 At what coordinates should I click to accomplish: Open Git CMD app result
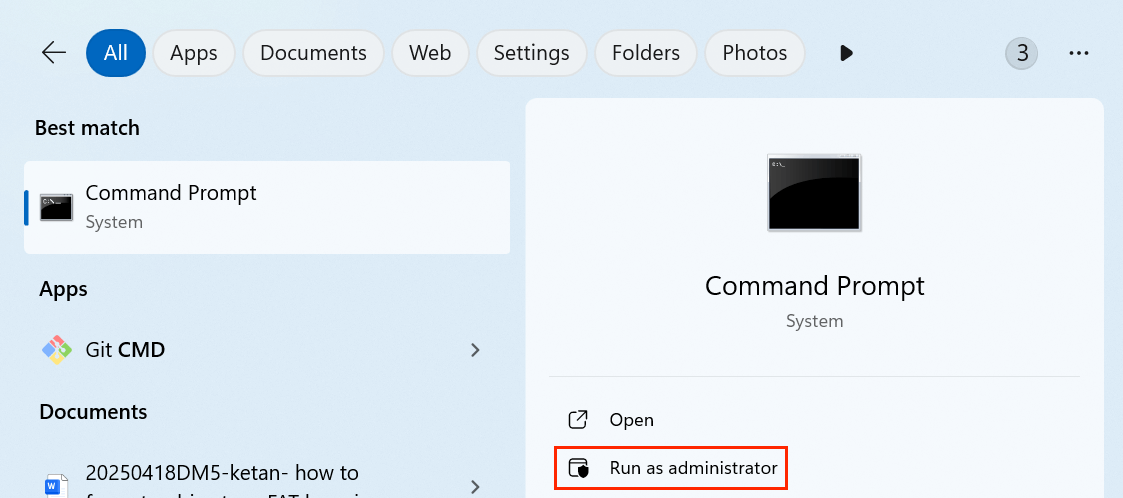click(267, 350)
